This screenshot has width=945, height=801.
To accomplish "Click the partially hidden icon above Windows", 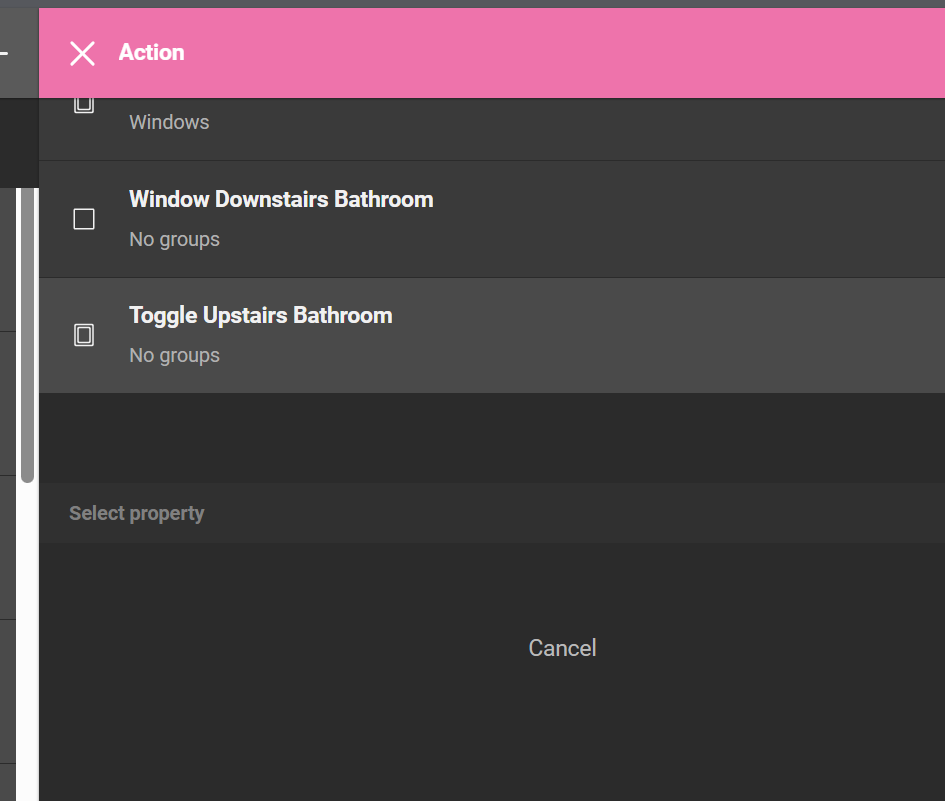I will (x=84, y=105).
